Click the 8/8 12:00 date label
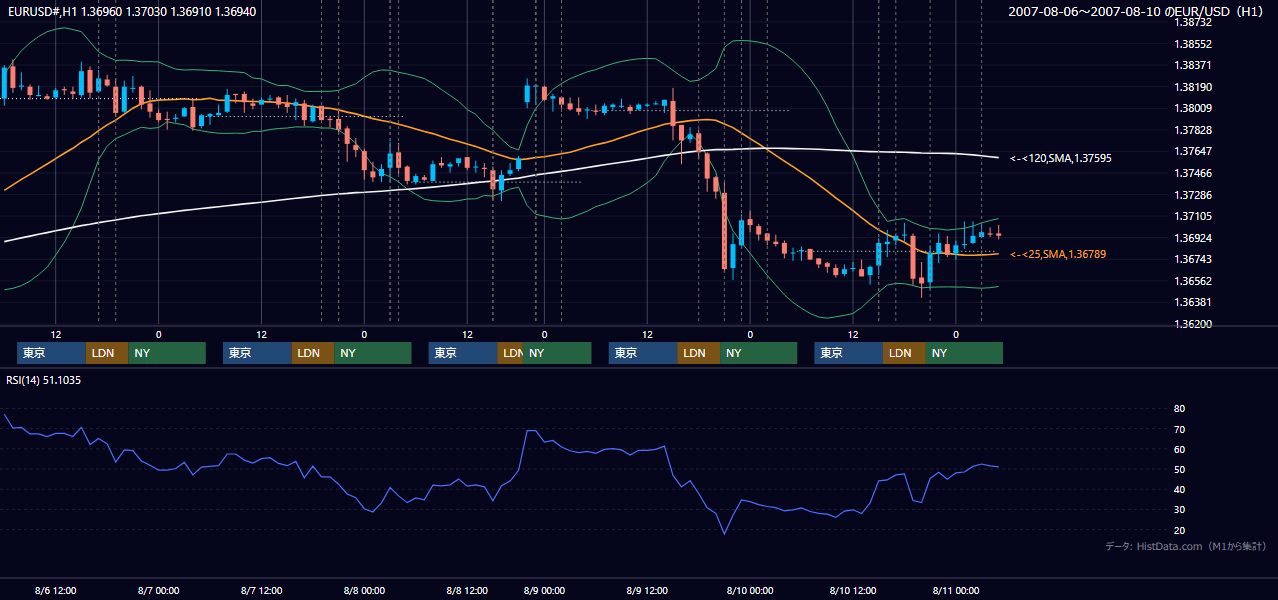Viewport: 1278px width, 600px height. coord(467,590)
